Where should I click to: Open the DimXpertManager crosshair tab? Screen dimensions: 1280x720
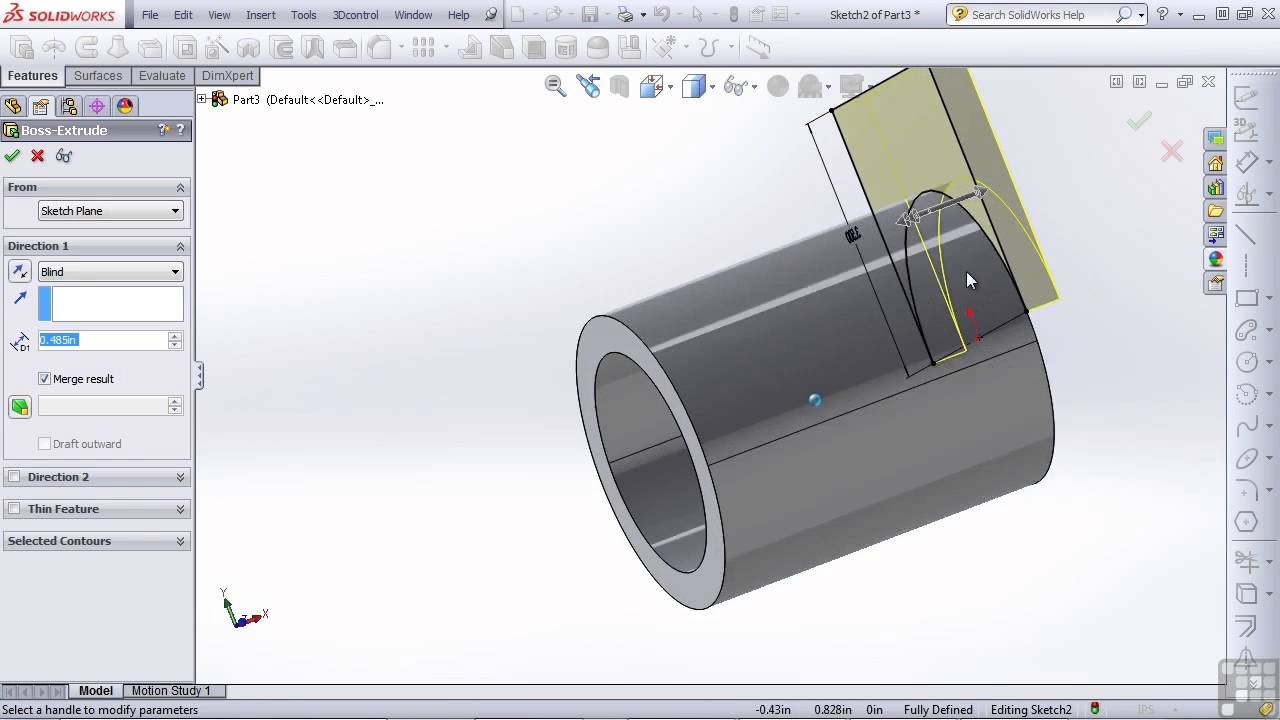coord(97,106)
